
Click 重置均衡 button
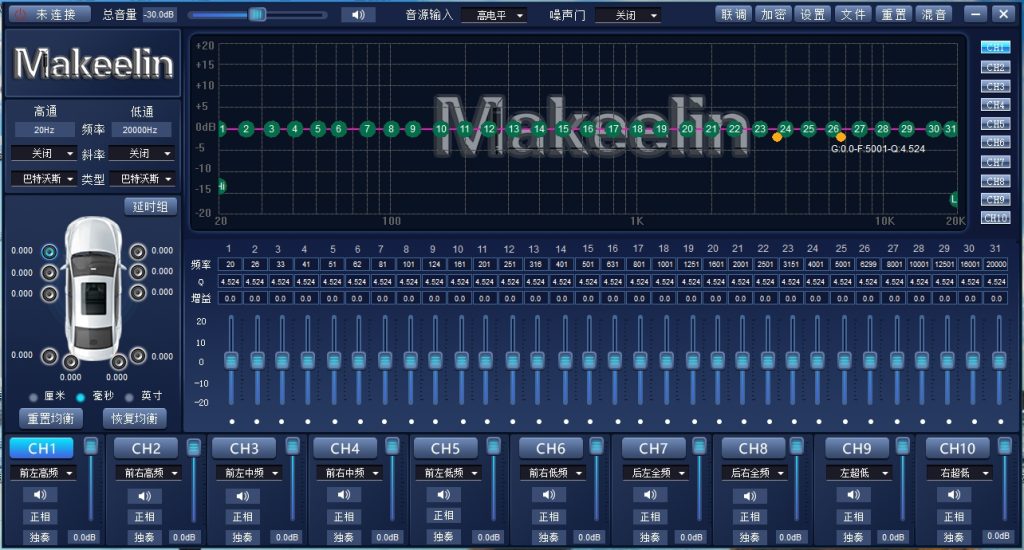(50, 418)
